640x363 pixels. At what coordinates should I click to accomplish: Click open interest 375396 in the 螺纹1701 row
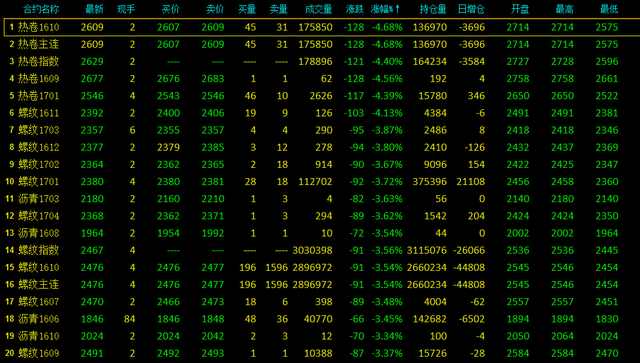pyautogui.click(x=430, y=181)
